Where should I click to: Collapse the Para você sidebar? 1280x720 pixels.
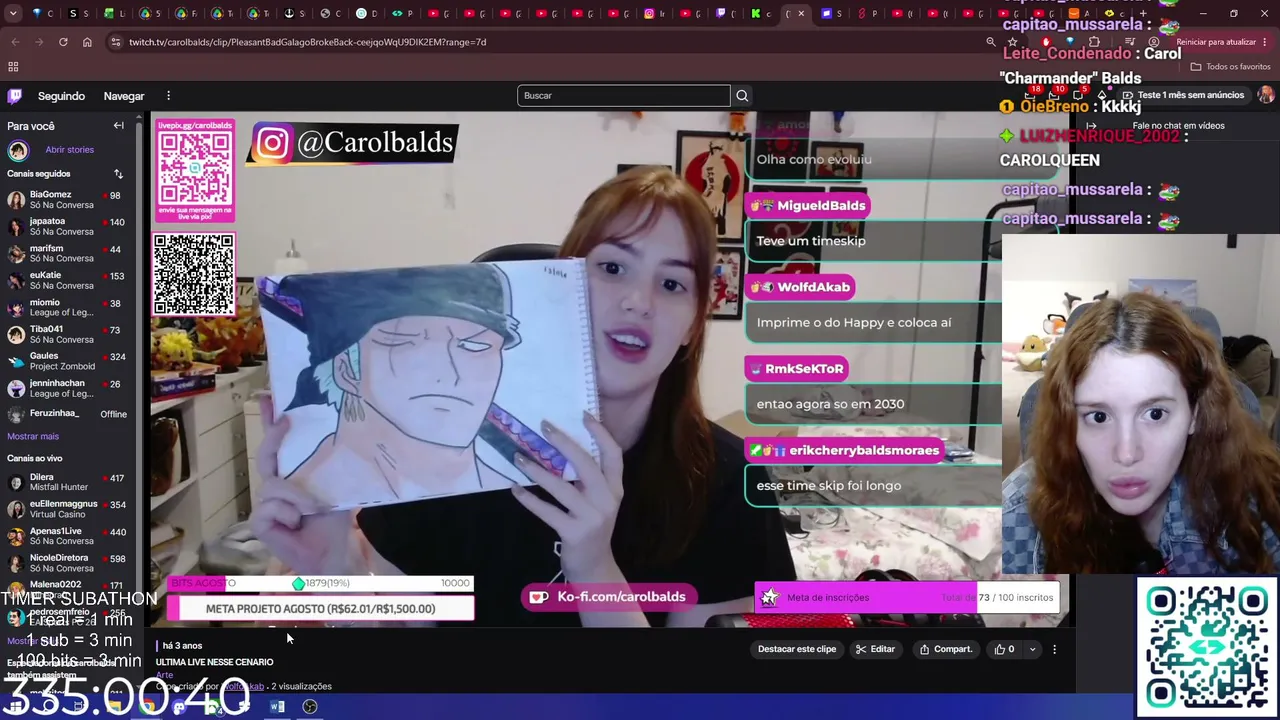(118, 126)
